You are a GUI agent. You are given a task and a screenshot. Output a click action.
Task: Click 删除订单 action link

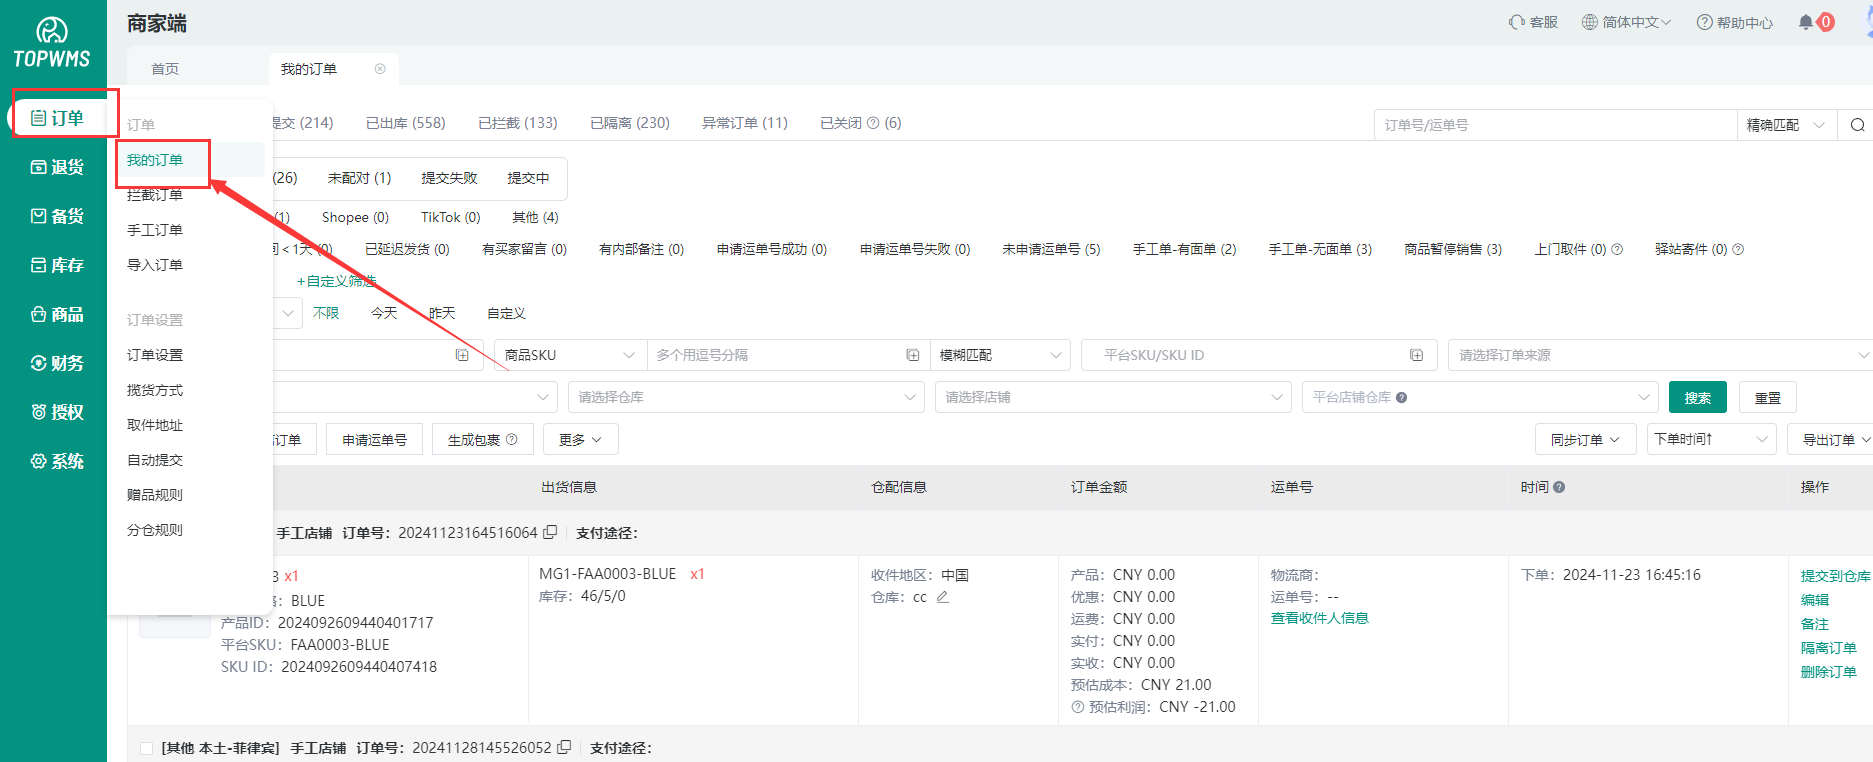pos(1828,672)
